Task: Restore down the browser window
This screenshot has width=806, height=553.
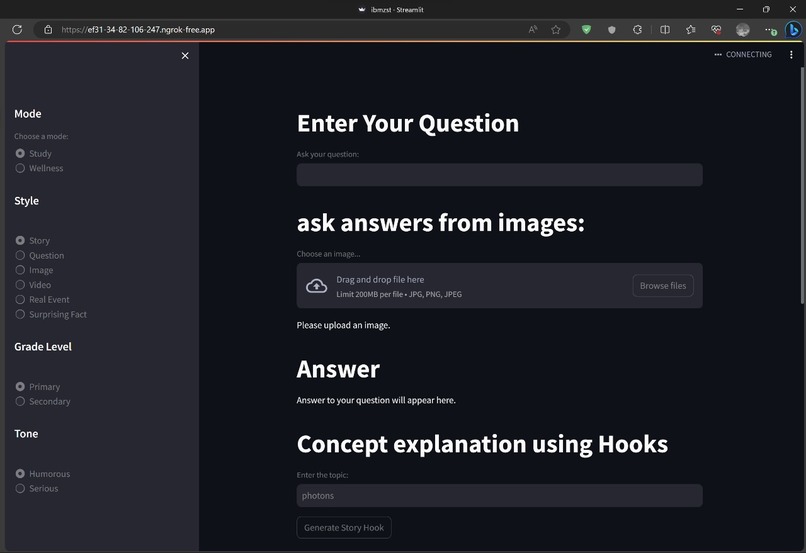Action: [x=766, y=9]
